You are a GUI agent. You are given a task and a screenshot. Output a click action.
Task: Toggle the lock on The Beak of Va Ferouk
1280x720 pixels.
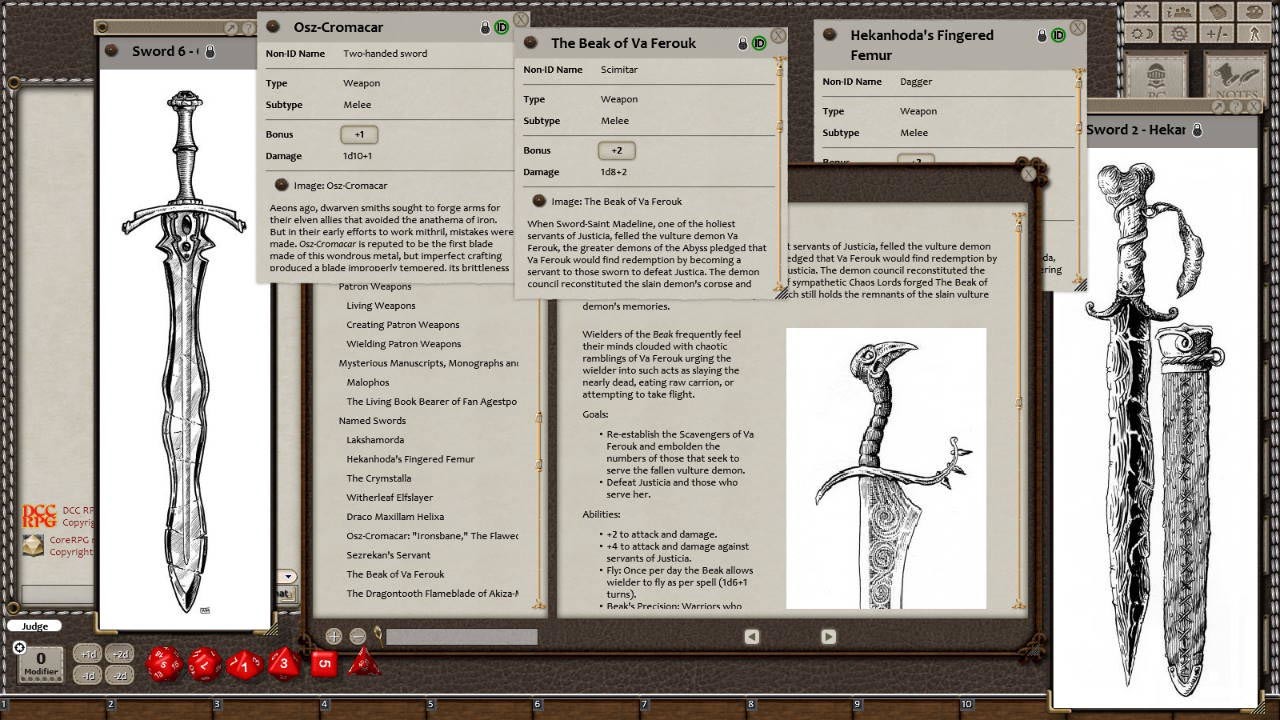[x=742, y=43]
